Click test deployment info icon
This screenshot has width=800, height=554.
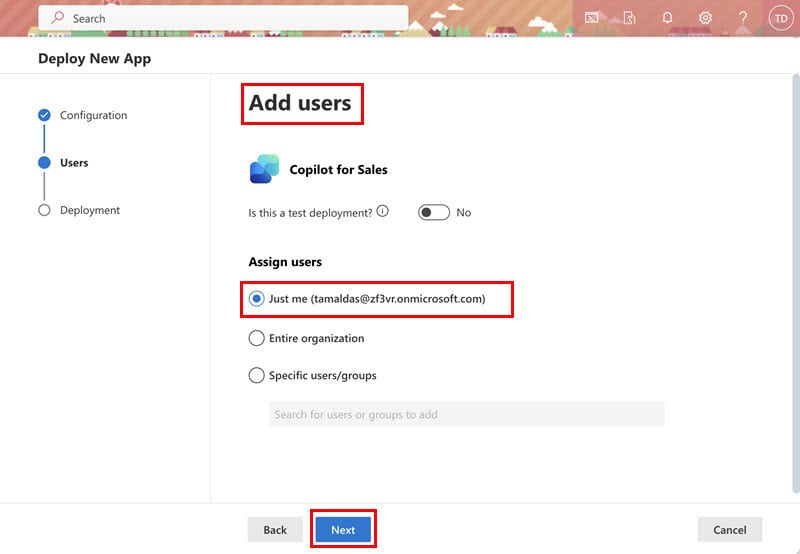point(383,211)
